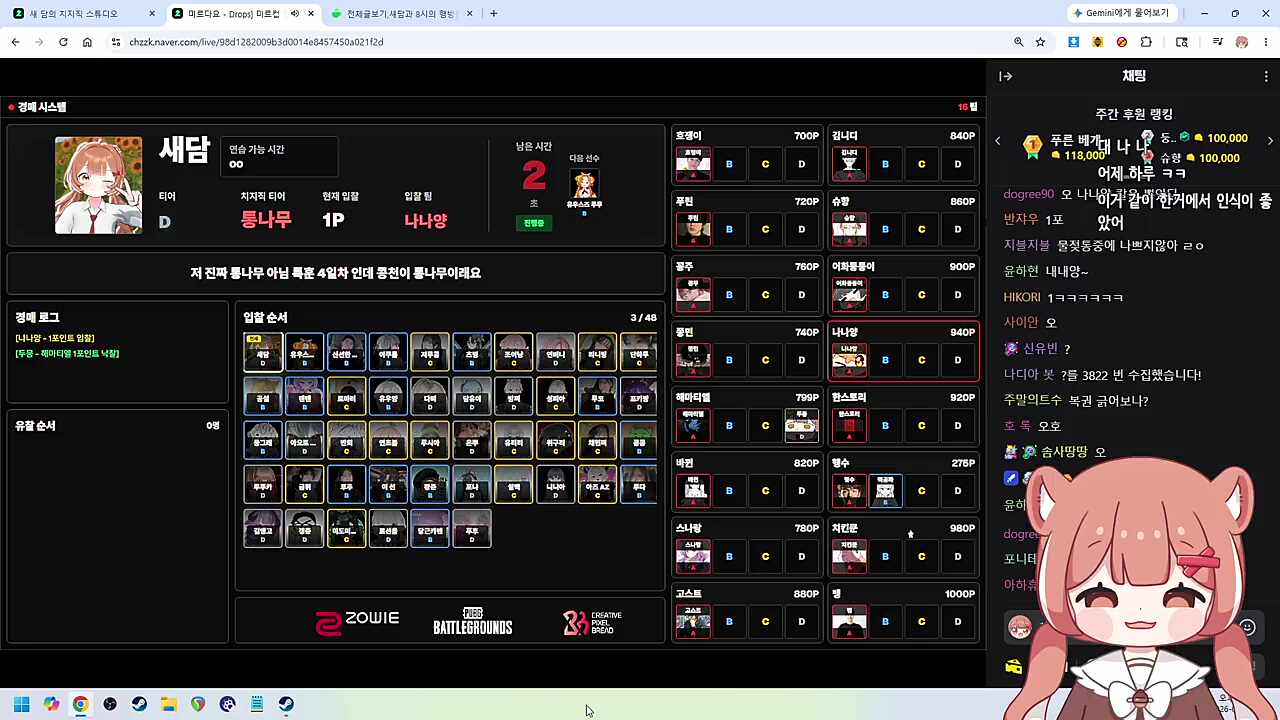
Task: Open the Extensions puzzle icon
Action: 1146,42
